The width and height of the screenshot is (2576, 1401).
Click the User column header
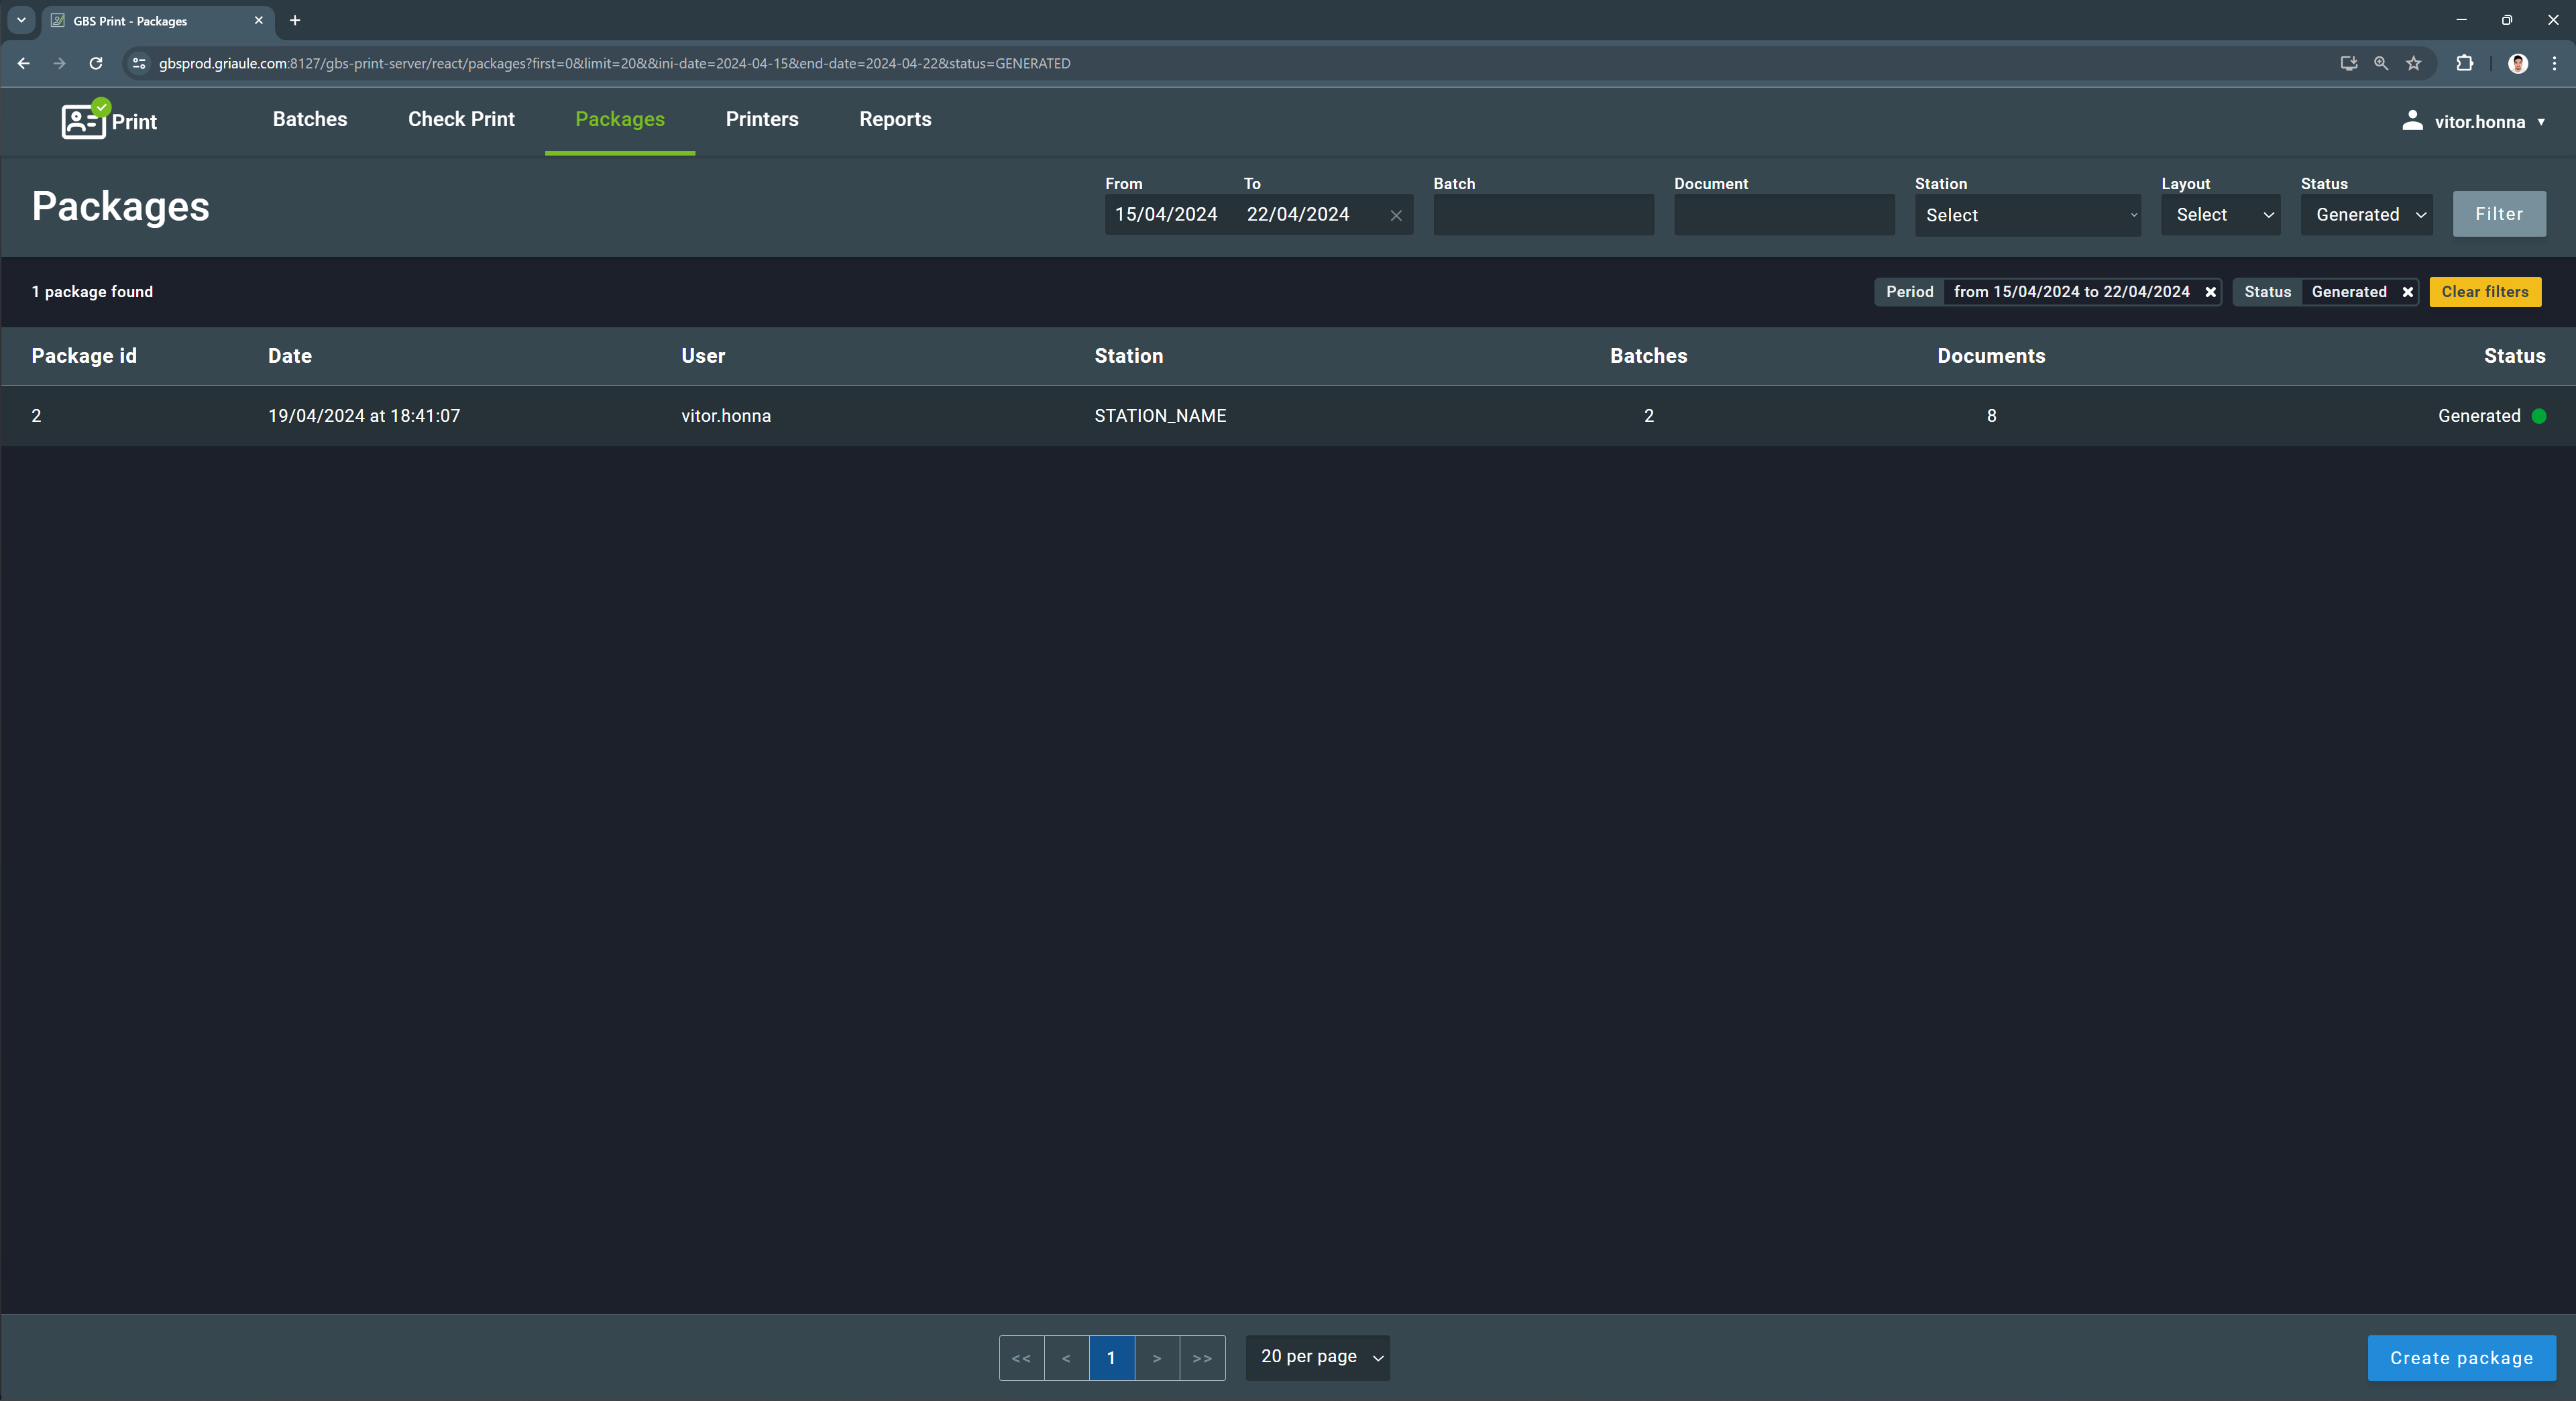[703, 356]
